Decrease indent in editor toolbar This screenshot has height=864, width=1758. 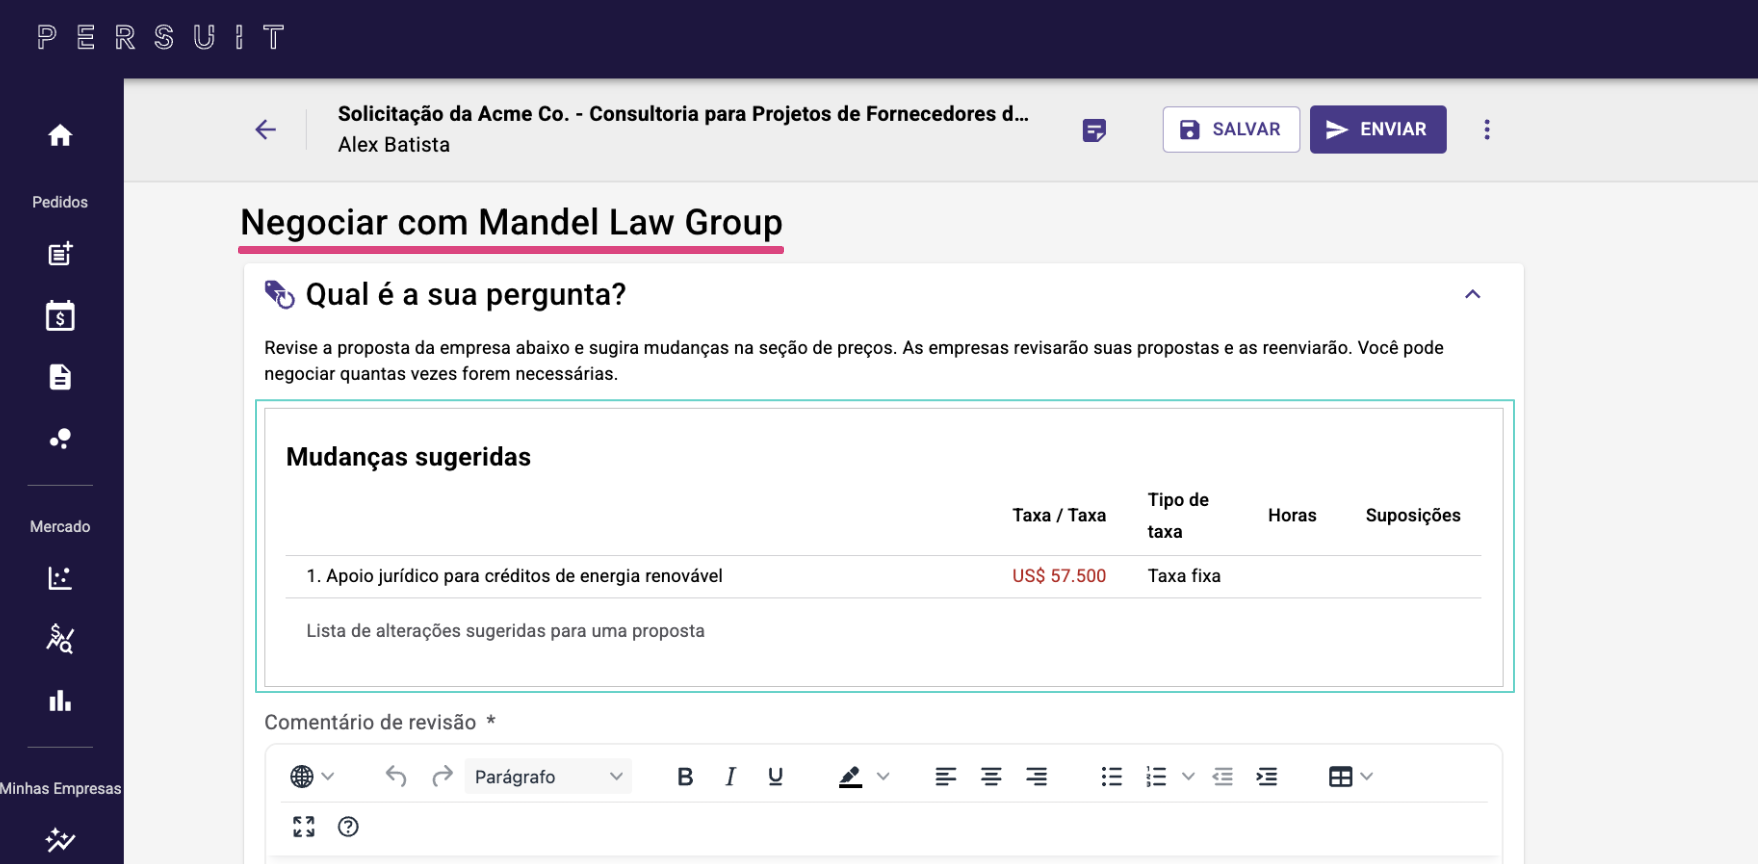pyautogui.click(x=1222, y=776)
